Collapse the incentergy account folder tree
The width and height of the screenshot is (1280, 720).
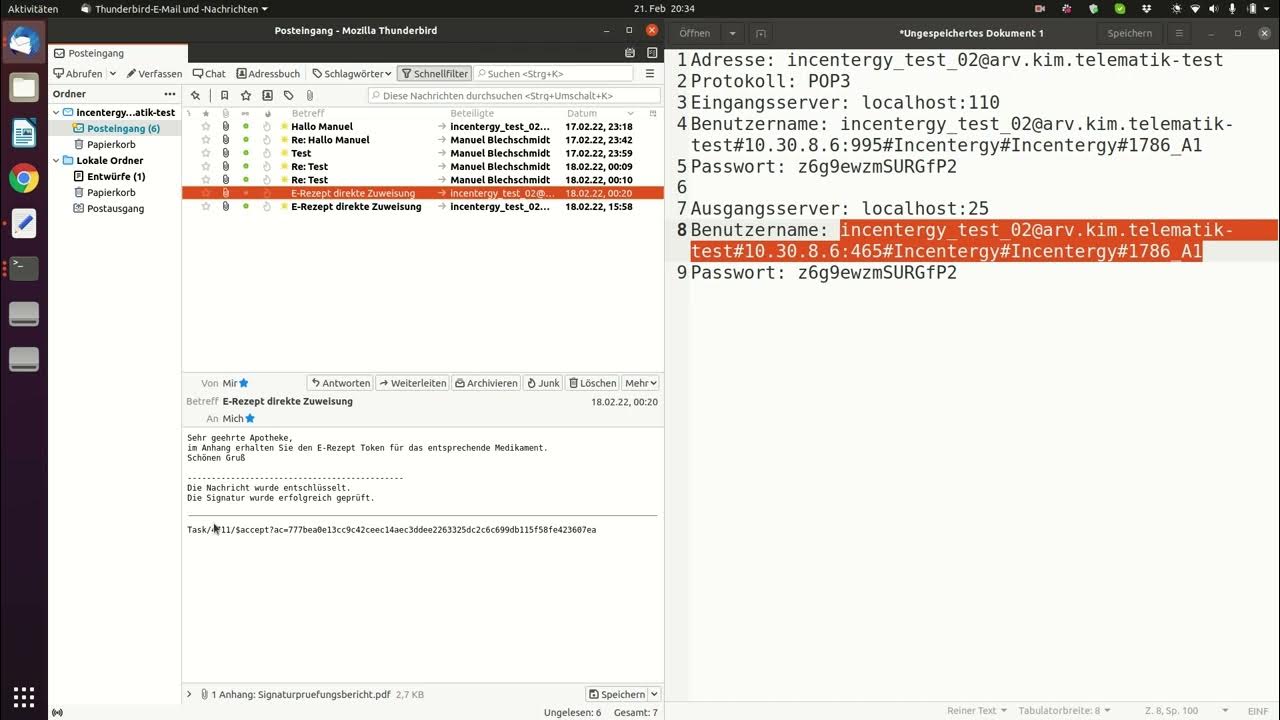57,113
